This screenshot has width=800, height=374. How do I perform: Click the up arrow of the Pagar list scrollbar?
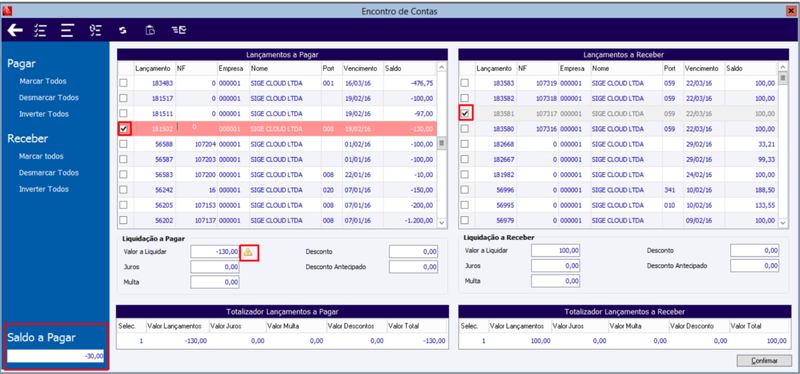pyautogui.click(x=442, y=68)
